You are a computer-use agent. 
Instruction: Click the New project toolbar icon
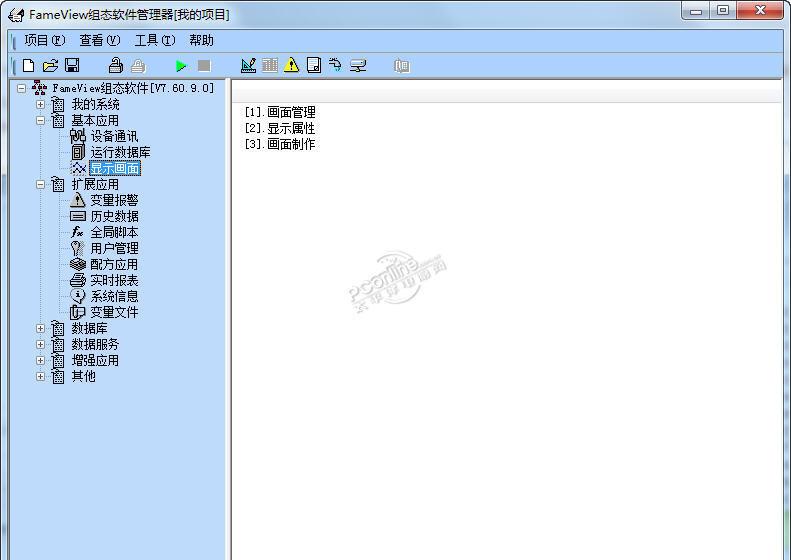[x=29, y=66]
